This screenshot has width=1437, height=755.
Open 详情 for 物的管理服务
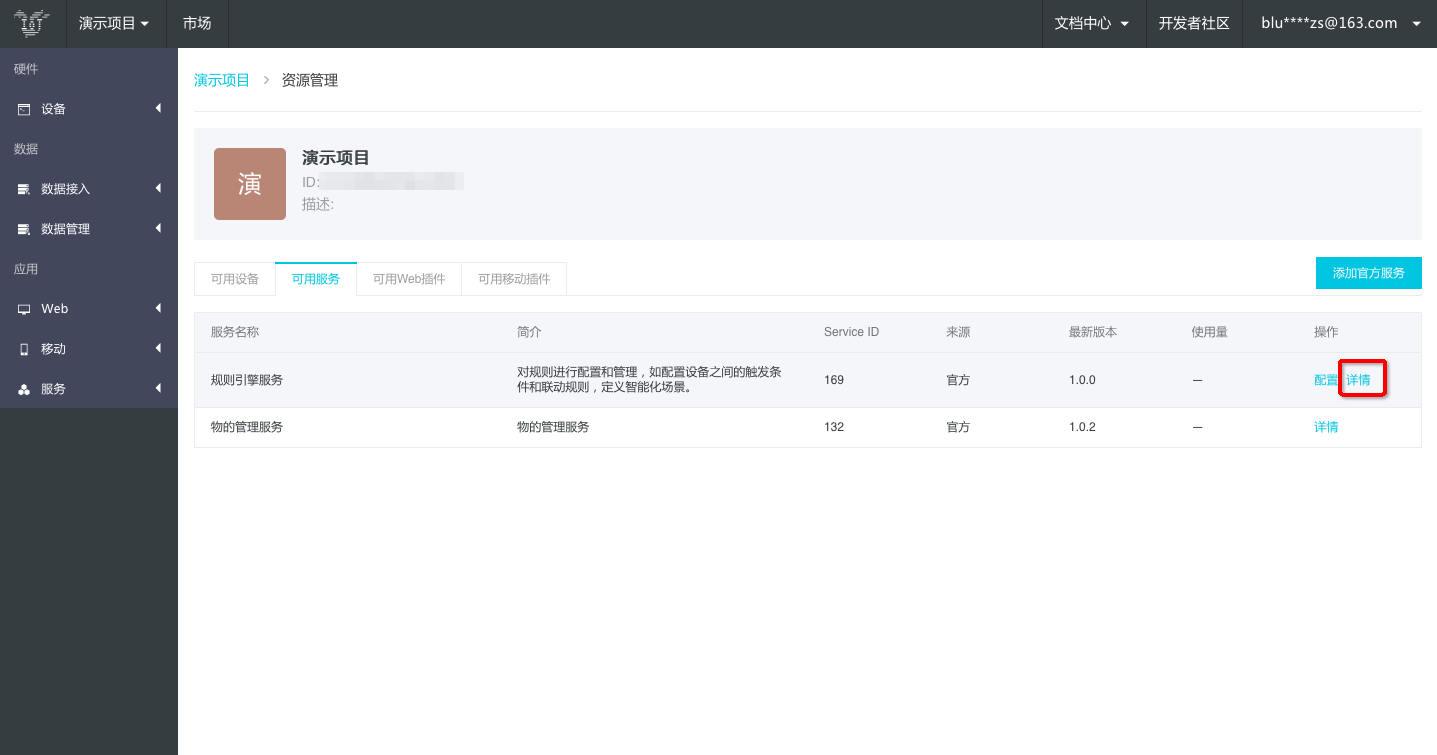point(1326,427)
